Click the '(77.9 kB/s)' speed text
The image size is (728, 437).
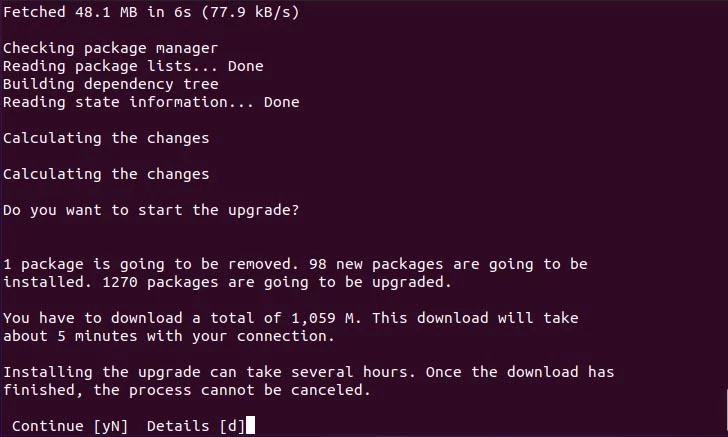[x=250, y=12]
